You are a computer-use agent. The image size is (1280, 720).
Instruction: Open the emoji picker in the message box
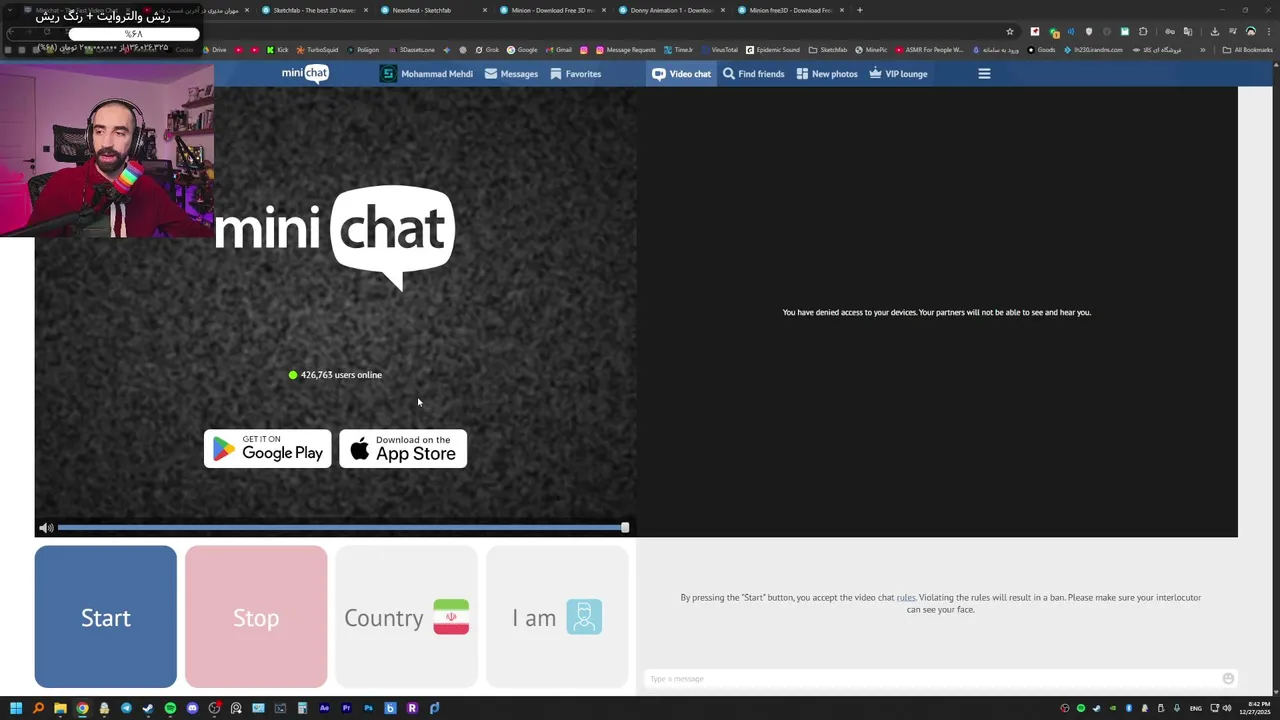click(x=1228, y=679)
